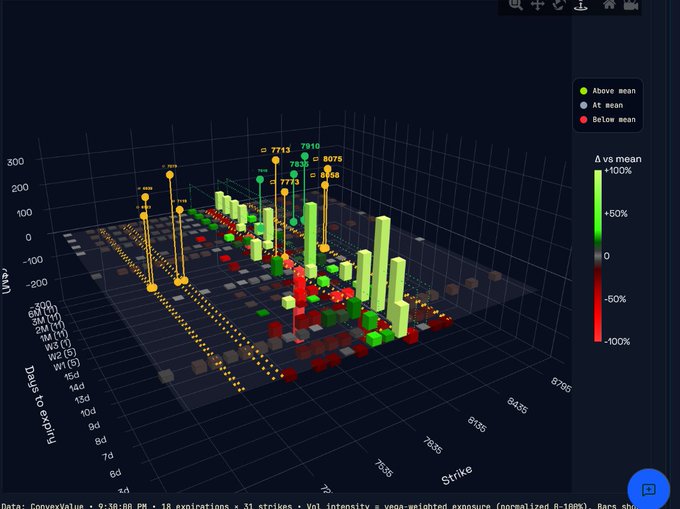Click the 9d expiry tick label
The width and height of the screenshot is (680, 509).
pyautogui.click(x=94, y=426)
